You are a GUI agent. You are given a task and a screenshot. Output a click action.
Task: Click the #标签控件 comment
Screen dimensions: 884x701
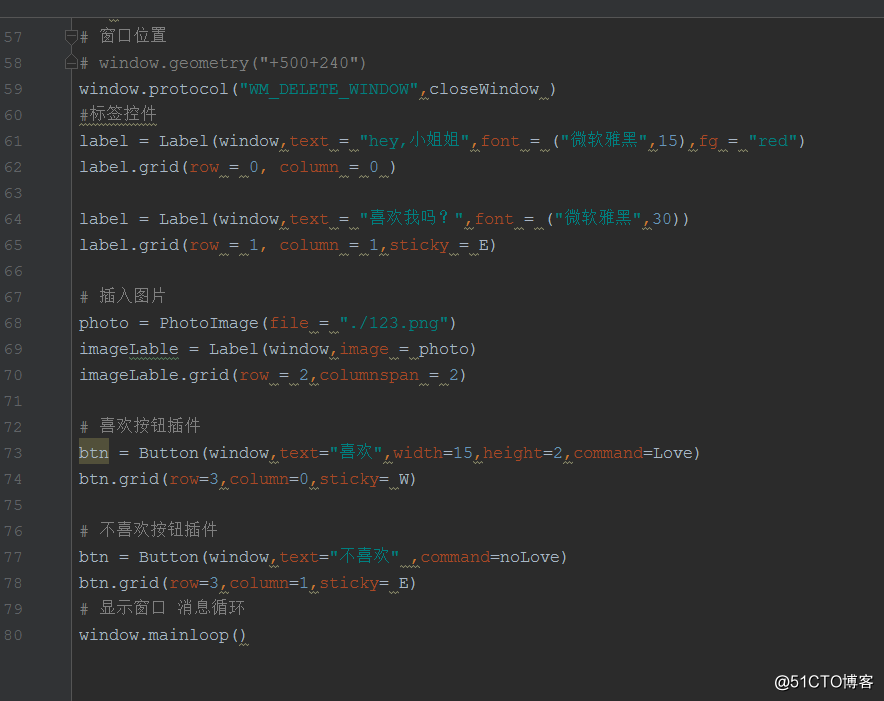(118, 114)
